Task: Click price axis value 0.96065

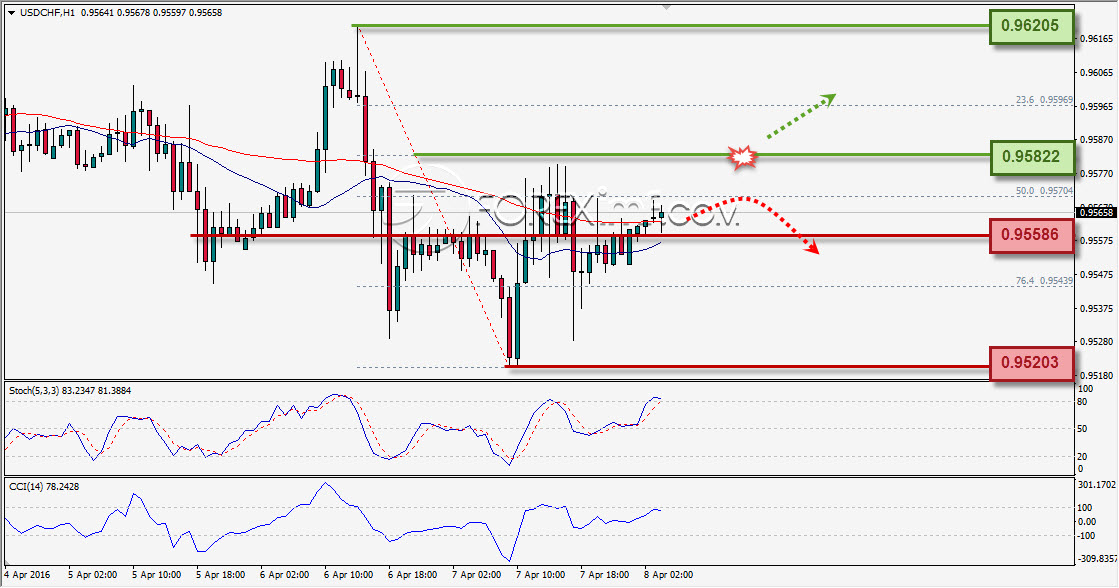Action: pos(1095,73)
